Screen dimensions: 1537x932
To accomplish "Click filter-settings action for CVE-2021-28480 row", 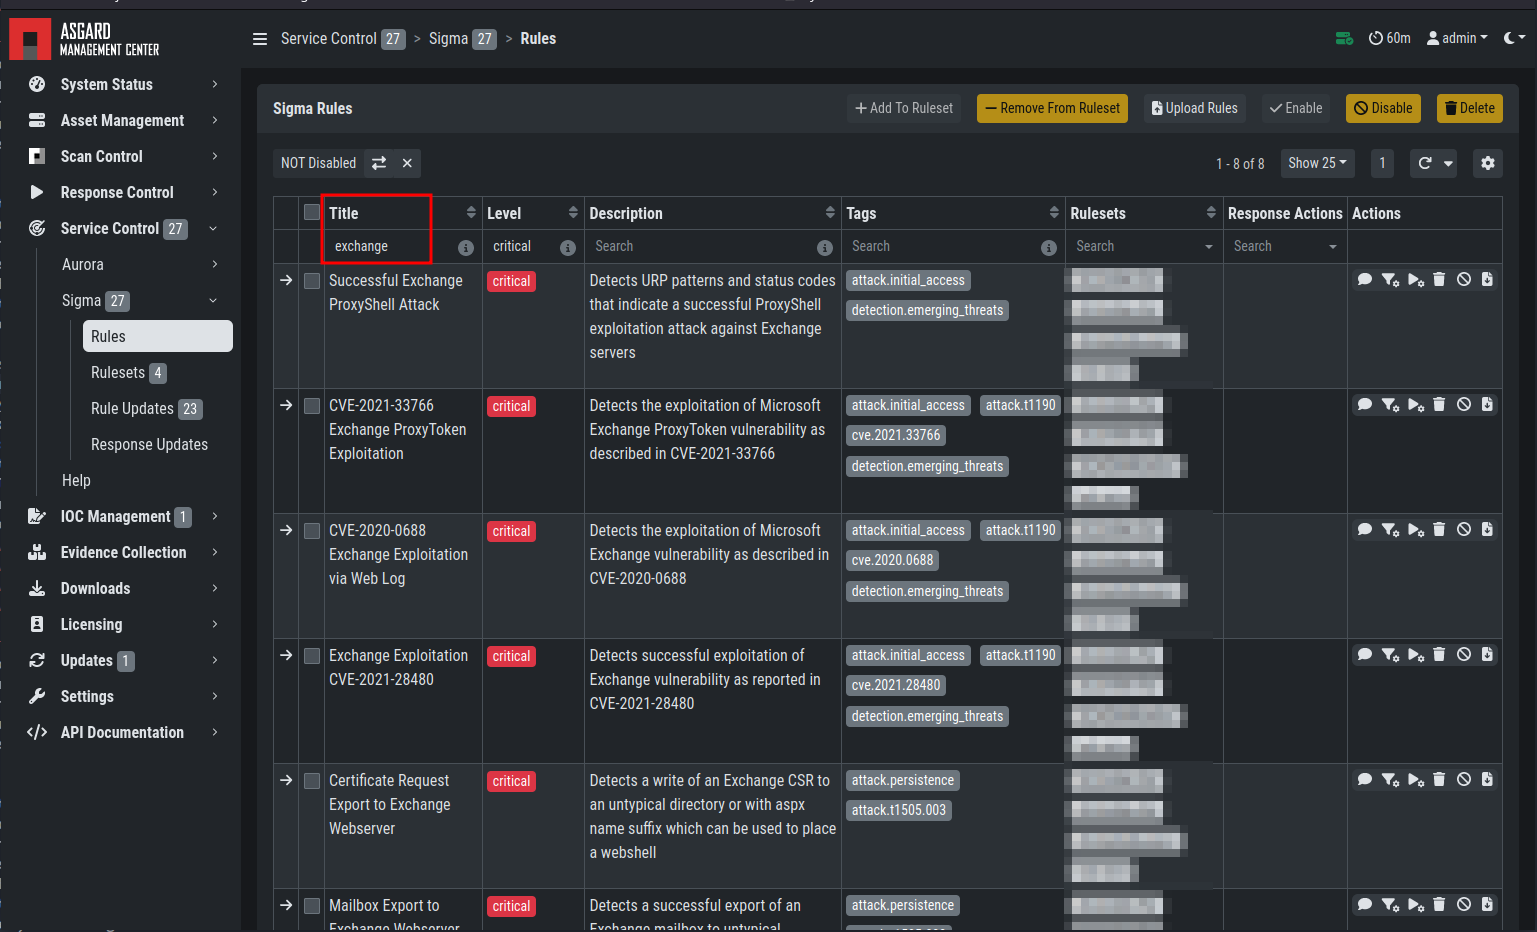I will (x=1390, y=655).
